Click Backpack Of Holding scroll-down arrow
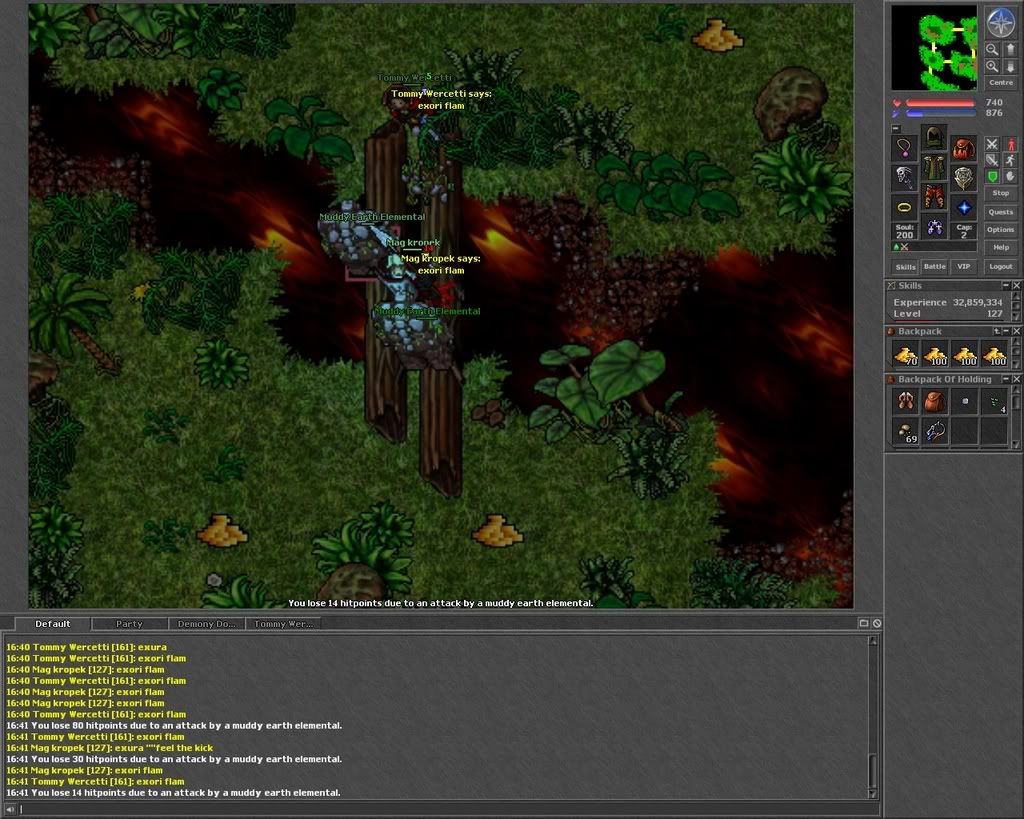The image size is (1024, 819). tap(1016, 444)
